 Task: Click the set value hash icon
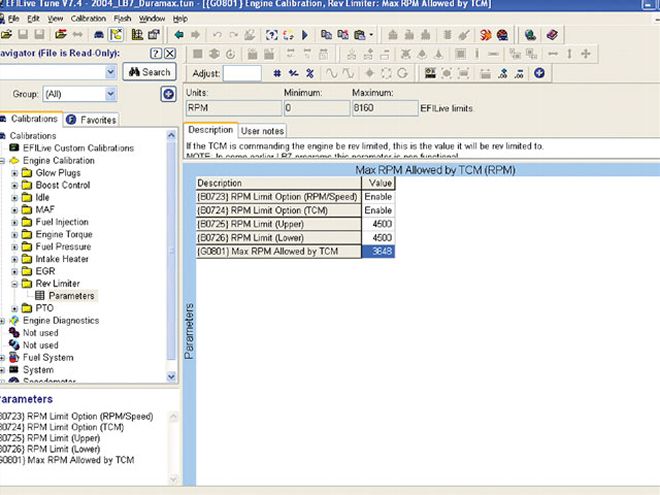(277, 73)
